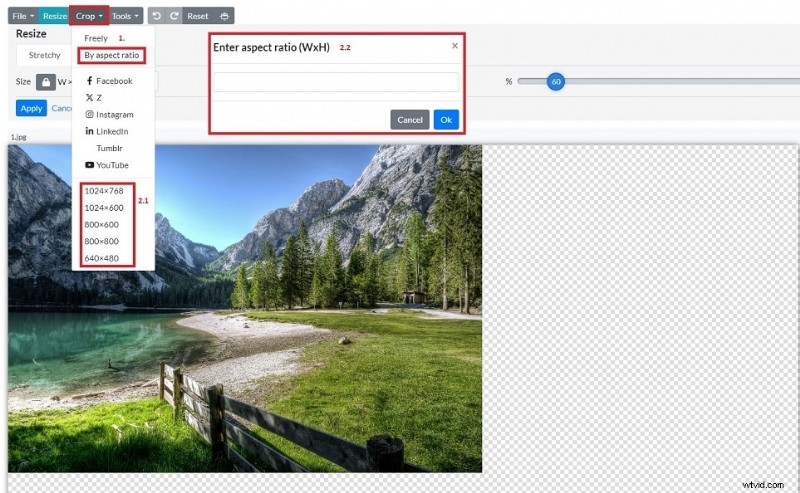Image resolution: width=800 pixels, height=493 pixels.
Task: Choose By aspect ratio option
Action: click(112, 55)
